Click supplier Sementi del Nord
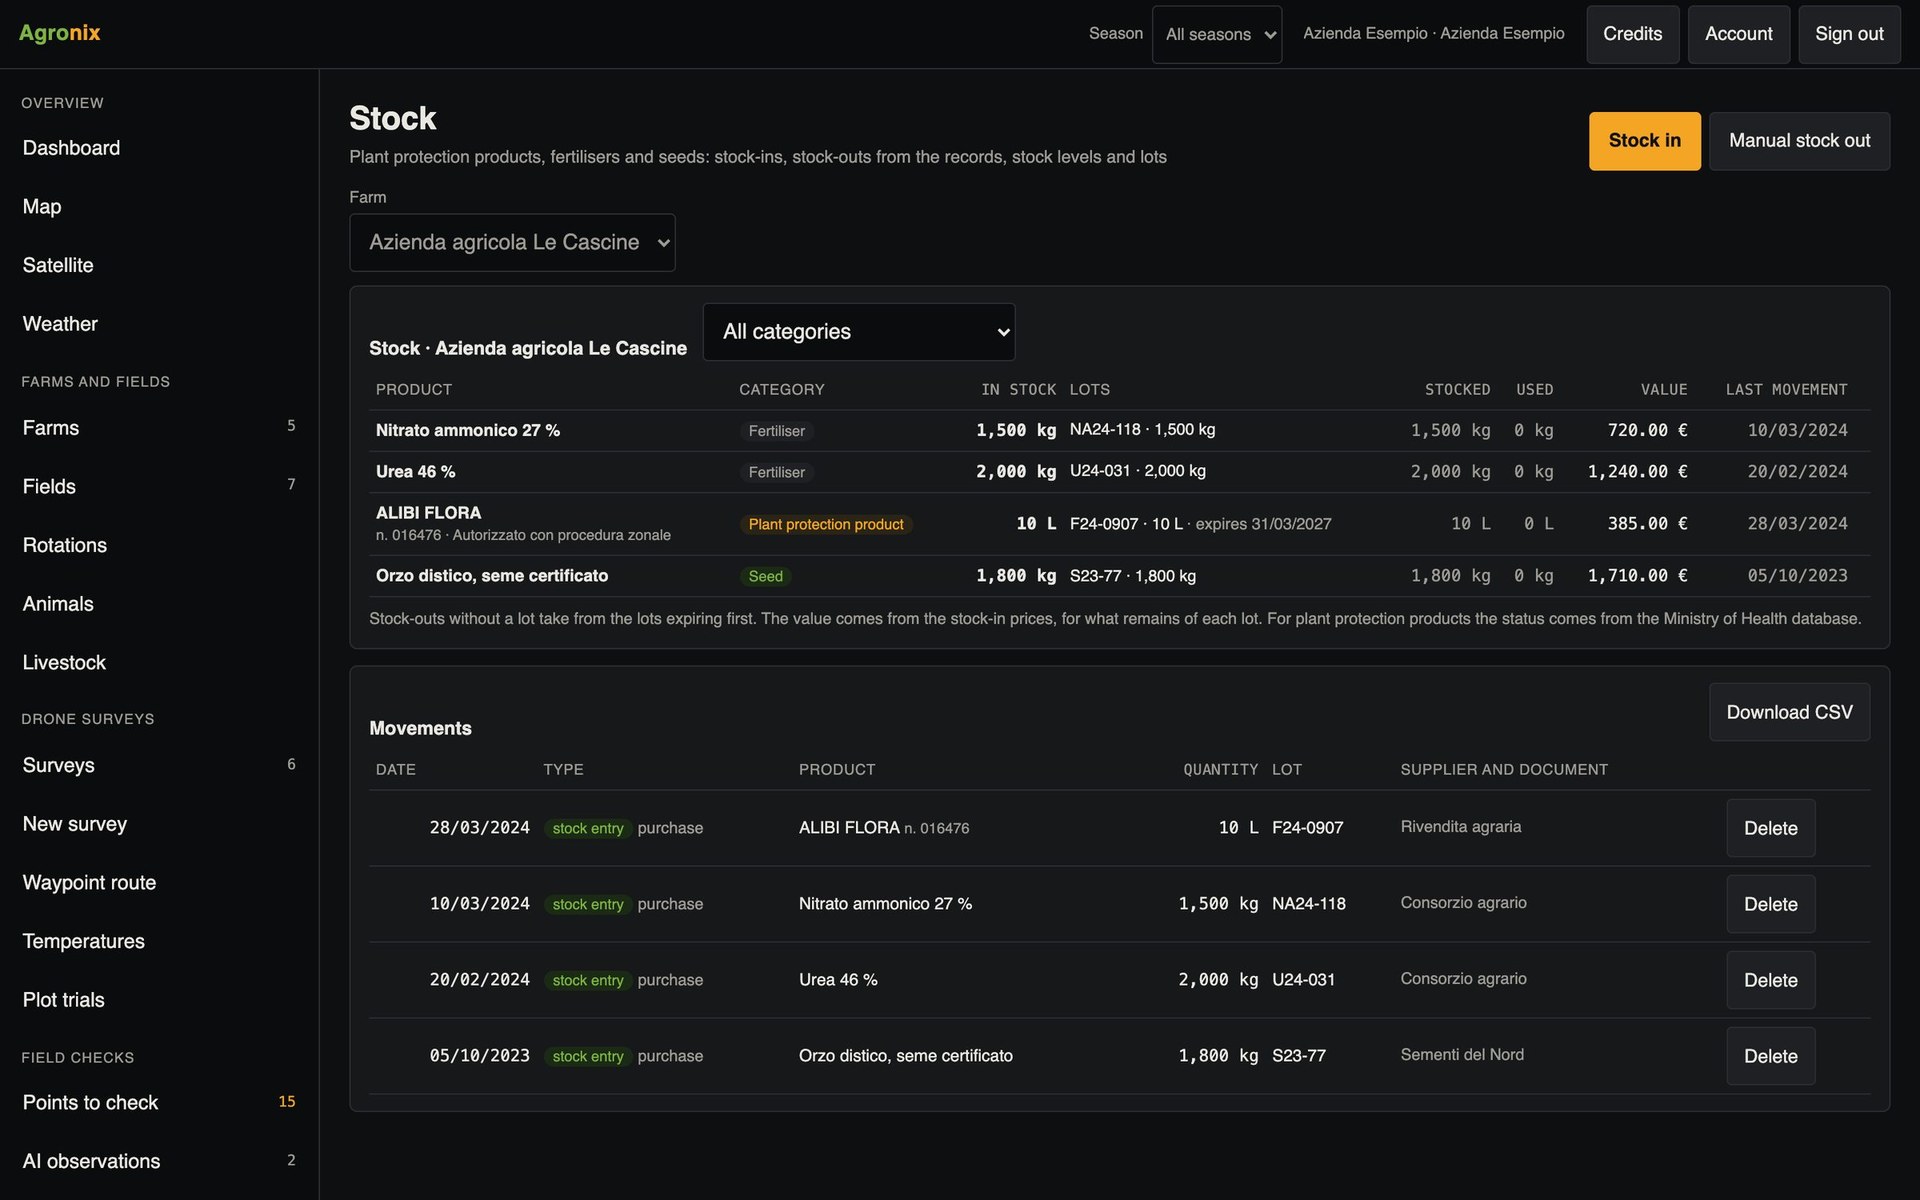The width and height of the screenshot is (1920, 1200). pos(1462,1055)
